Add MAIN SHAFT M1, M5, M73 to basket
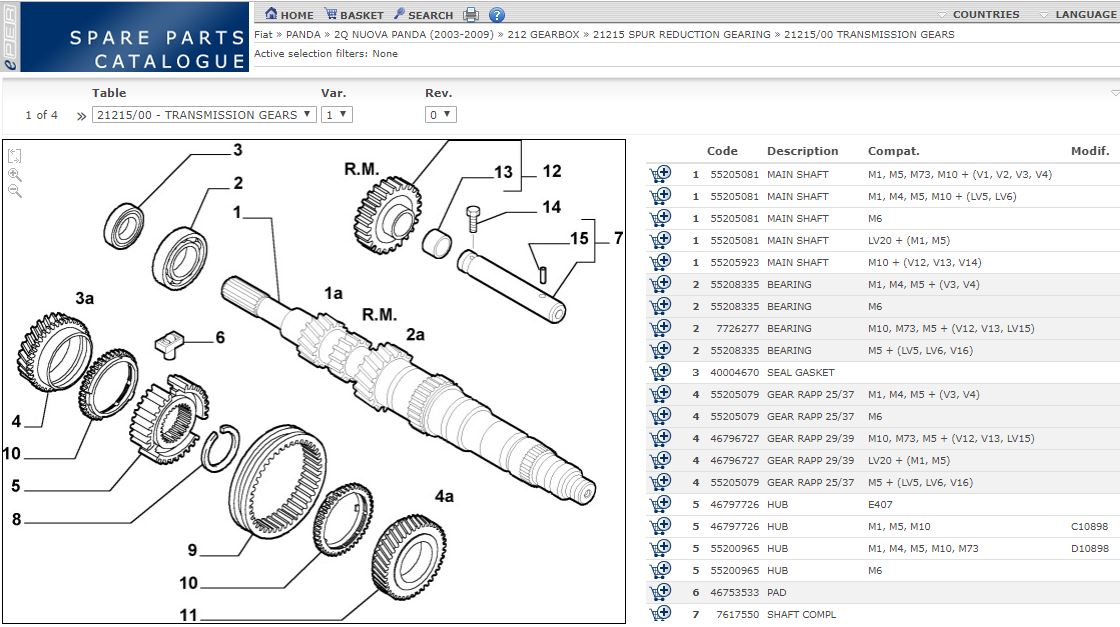Image resolution: width=1120 pixels, height=627 pixels. pyautogui.click(x=660, y=174)
